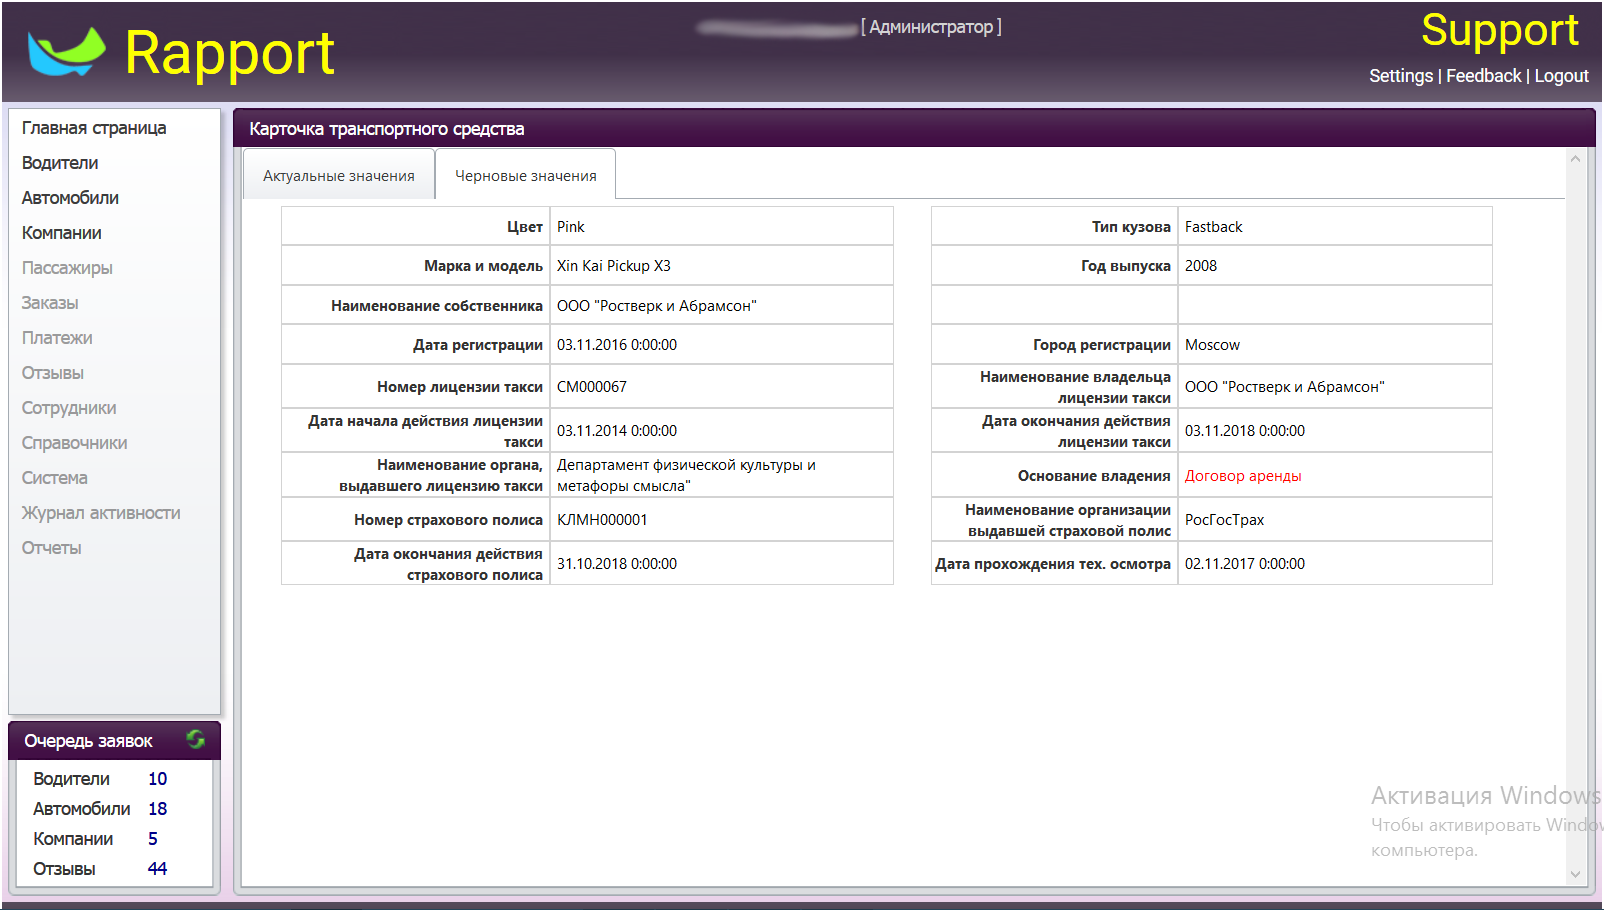
Task: Click the Наименование собственника field label
Action: [437, 306]
